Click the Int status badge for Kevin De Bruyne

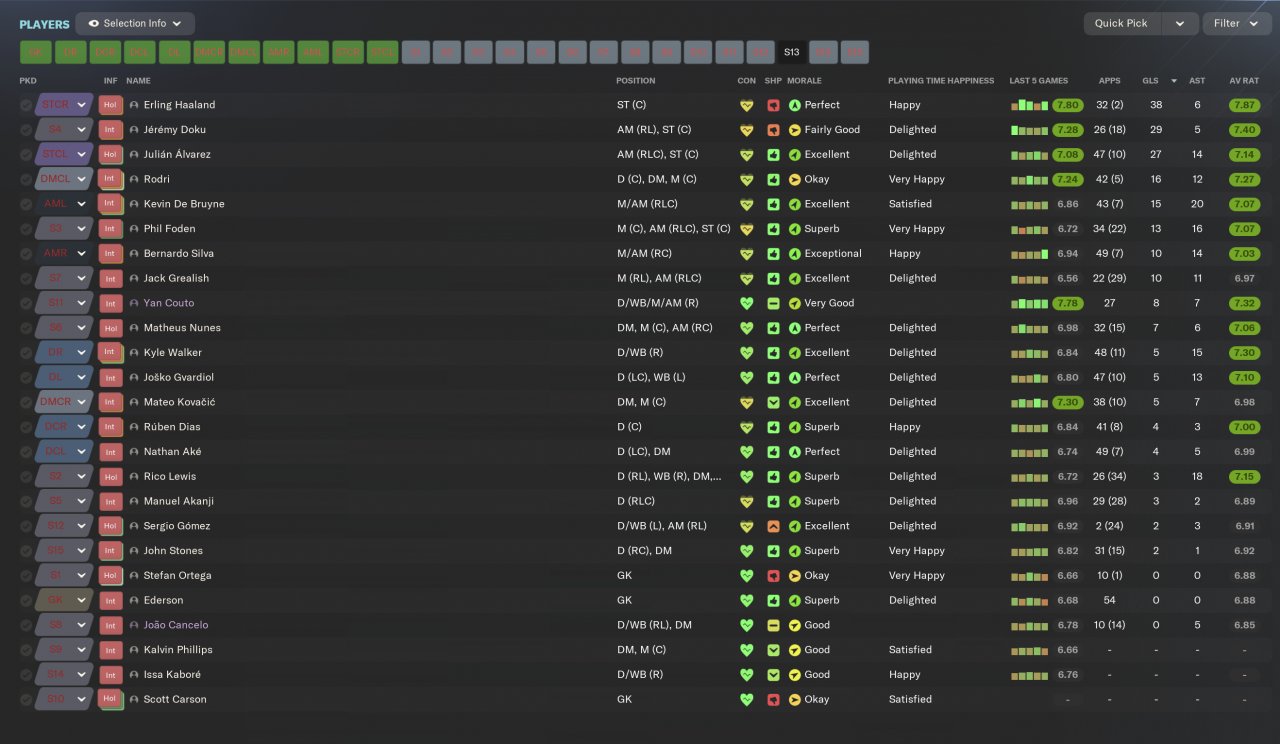110,204
